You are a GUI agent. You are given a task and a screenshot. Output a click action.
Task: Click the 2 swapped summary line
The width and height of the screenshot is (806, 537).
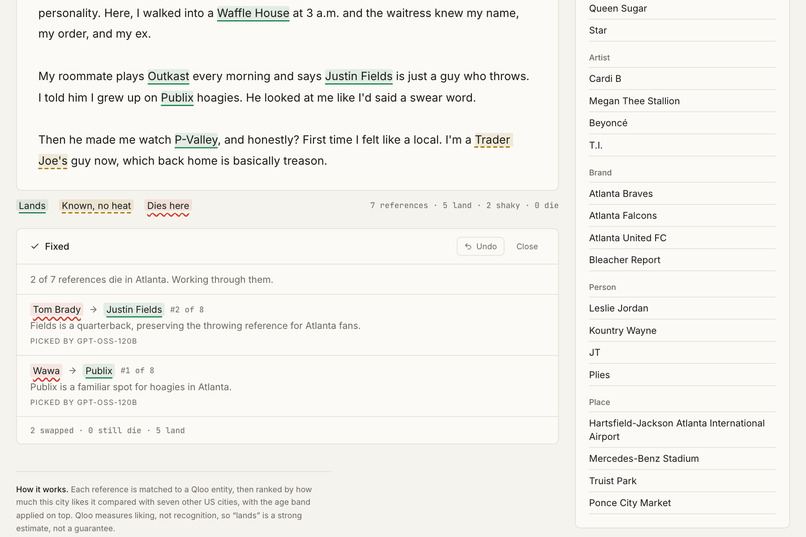(x=107, y=431)
